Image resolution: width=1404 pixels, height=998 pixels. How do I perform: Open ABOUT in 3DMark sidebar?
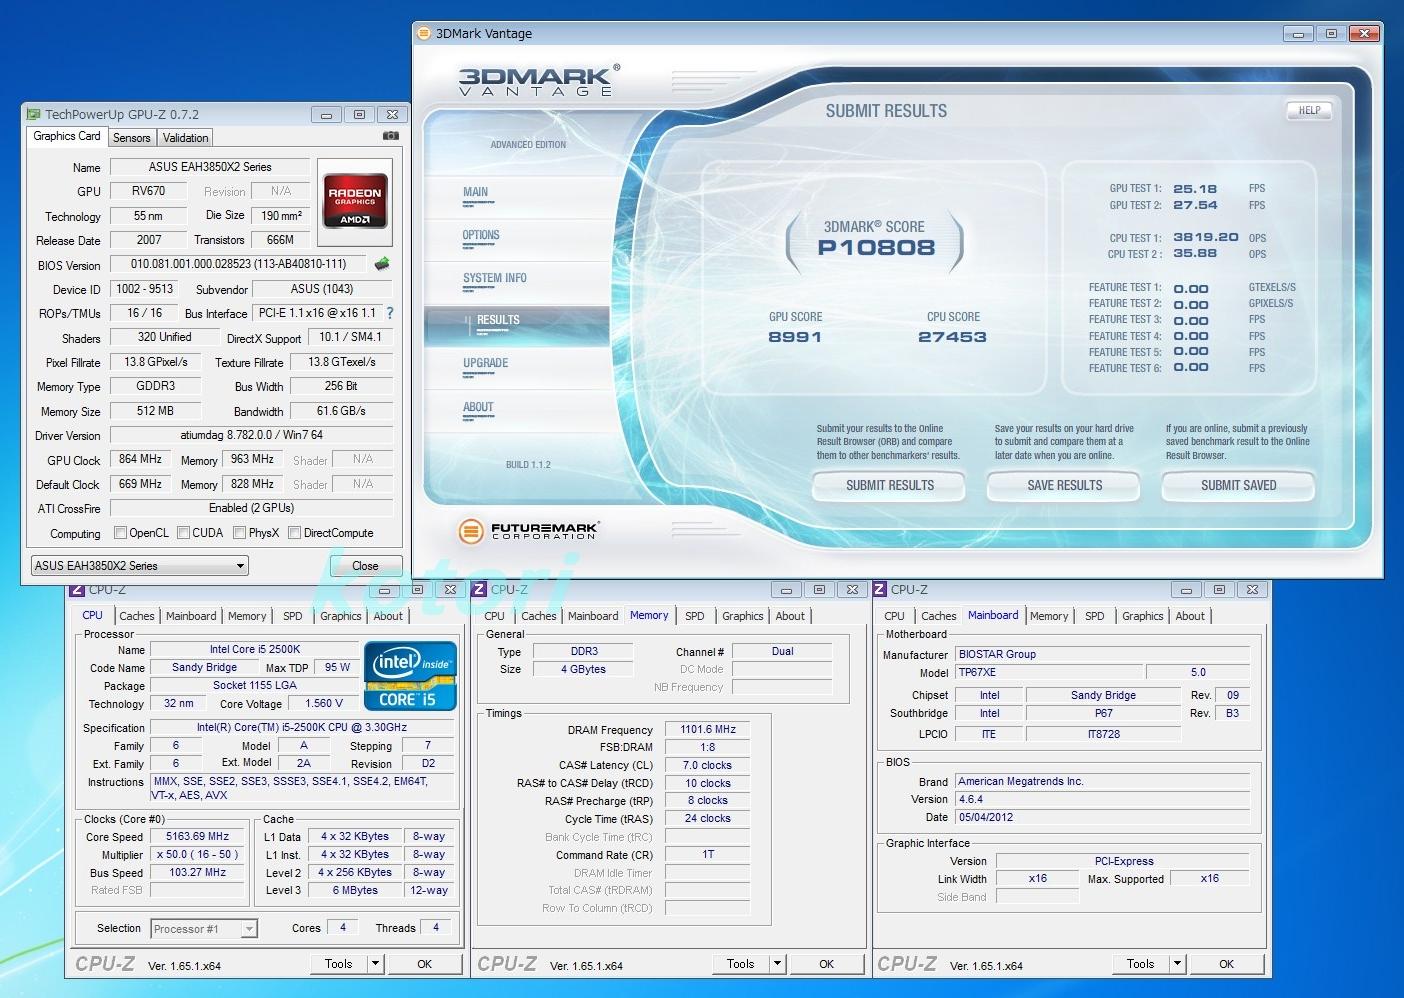479,407
